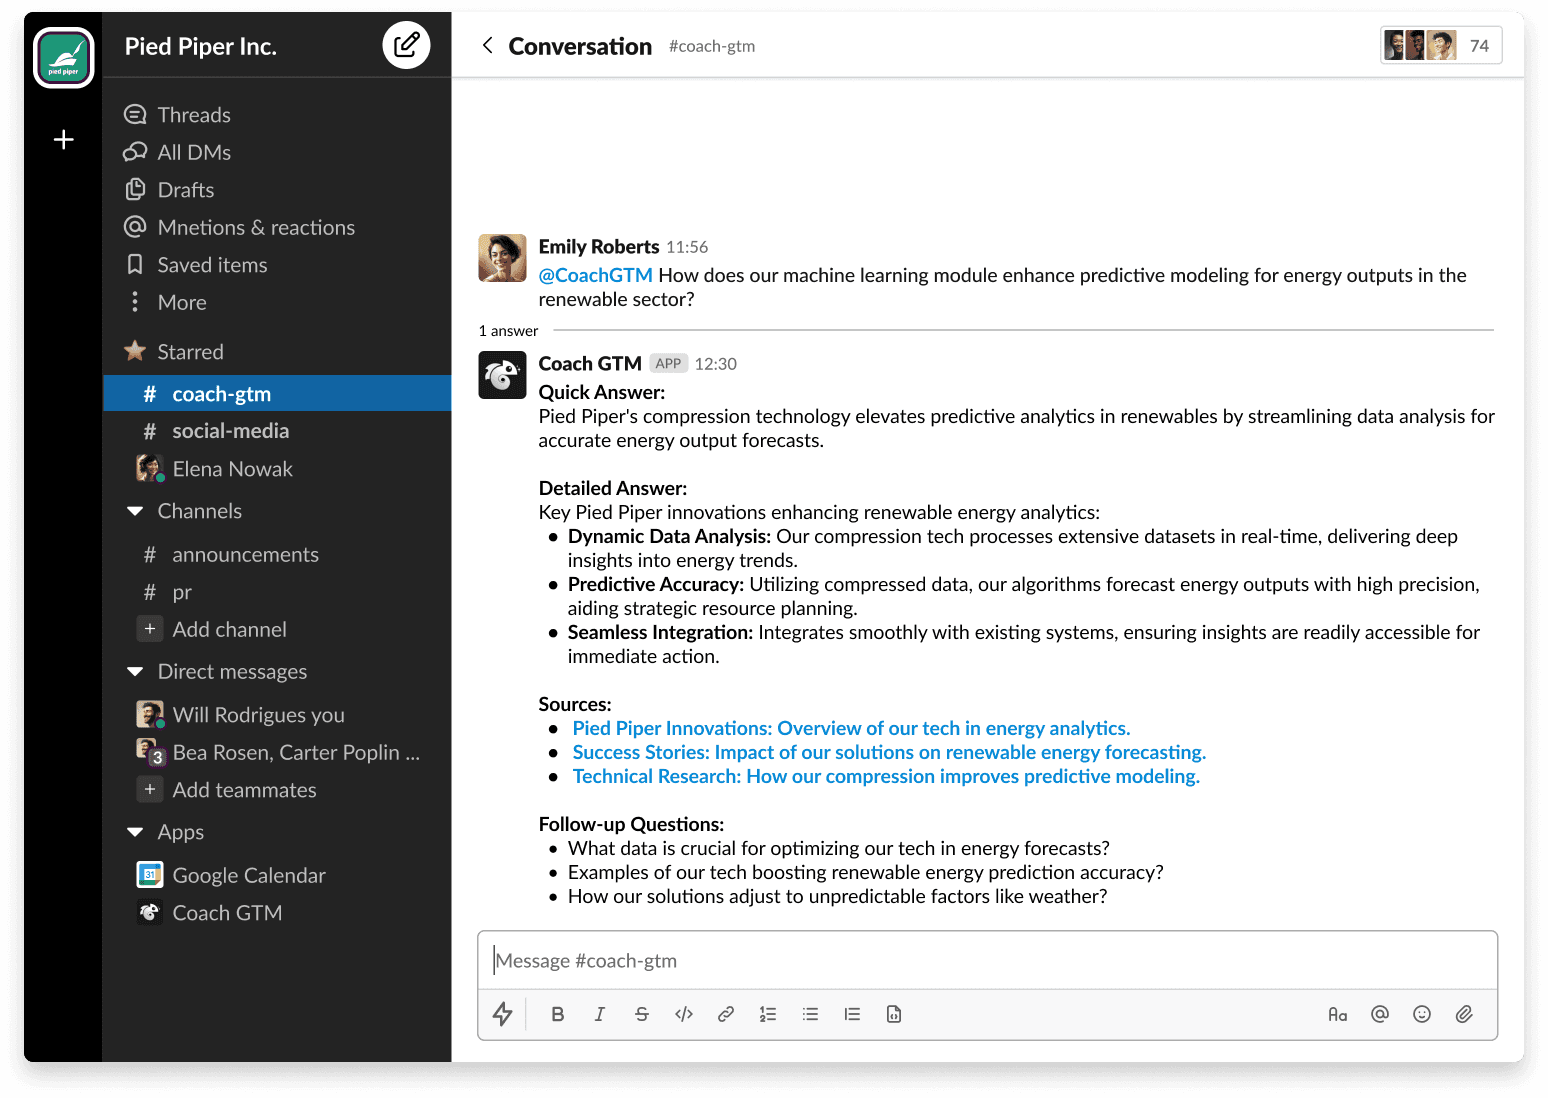1548x1098 pixels.
Task: Insert a hyperlink
Action: 726,1014
